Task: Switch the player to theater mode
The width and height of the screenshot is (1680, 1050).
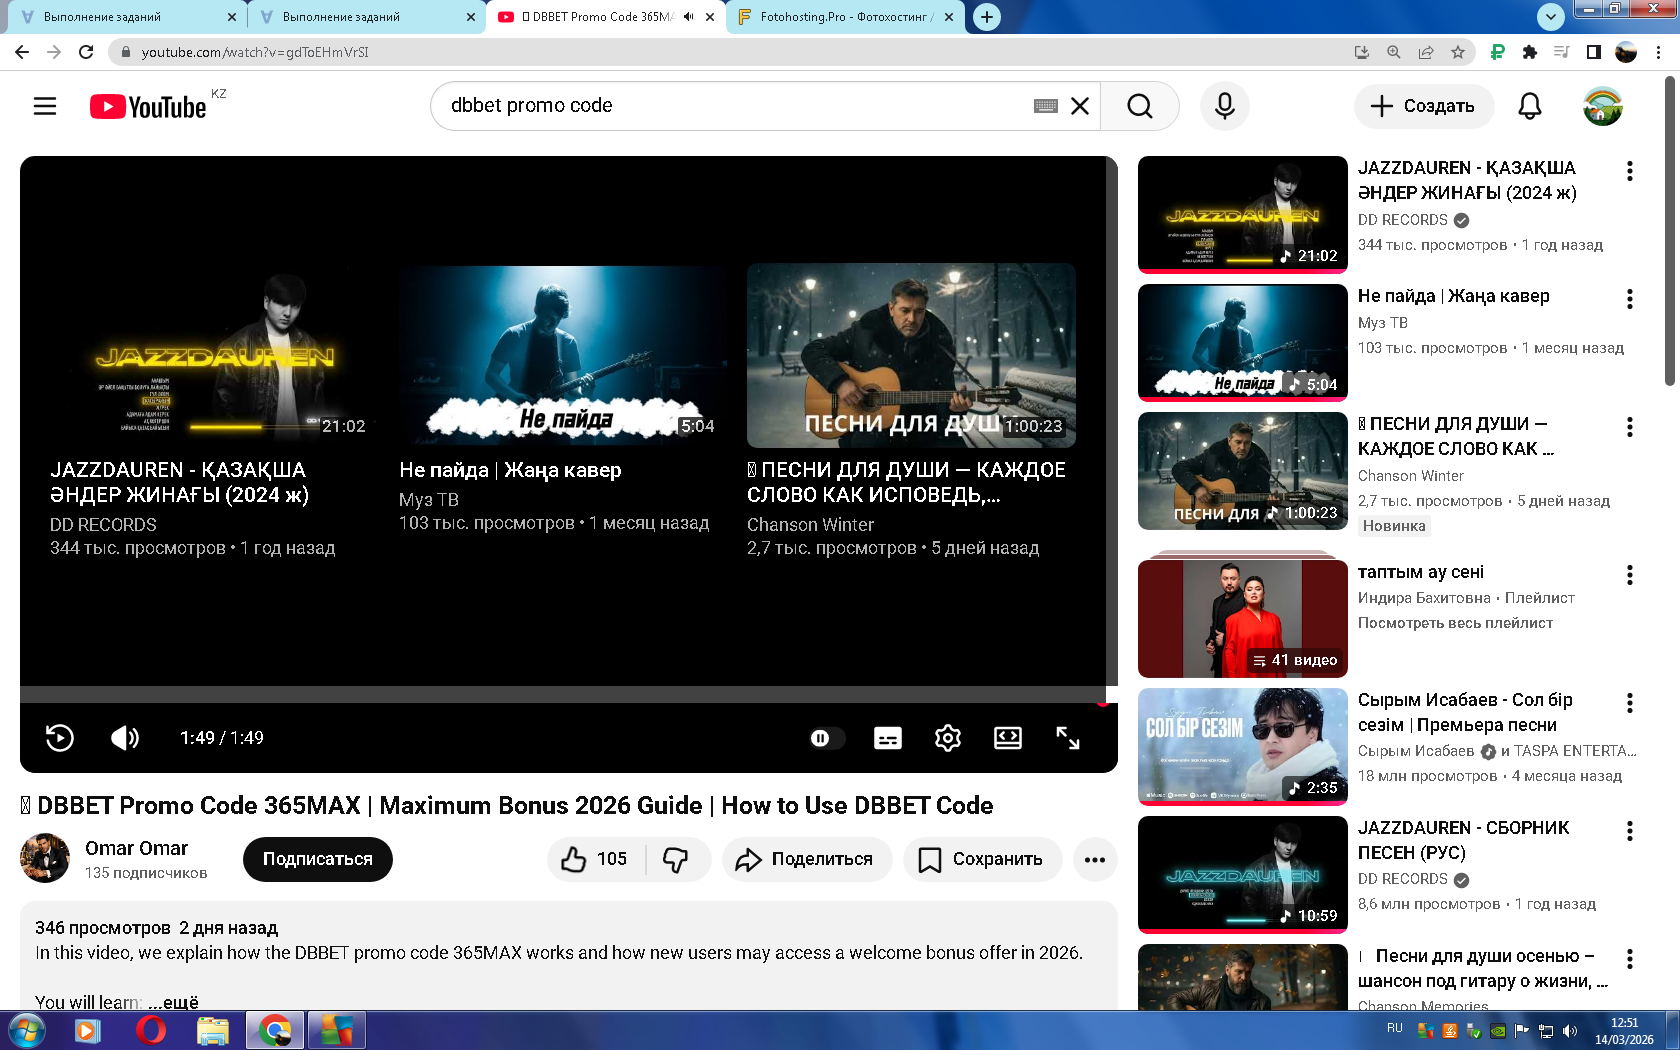Action: point(1007,738)
